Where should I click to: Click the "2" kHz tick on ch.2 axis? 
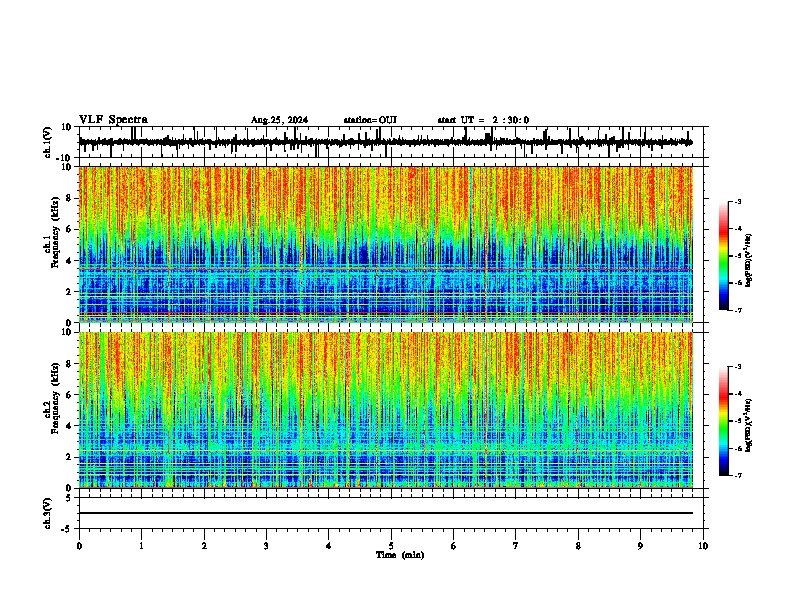[69, 457]
